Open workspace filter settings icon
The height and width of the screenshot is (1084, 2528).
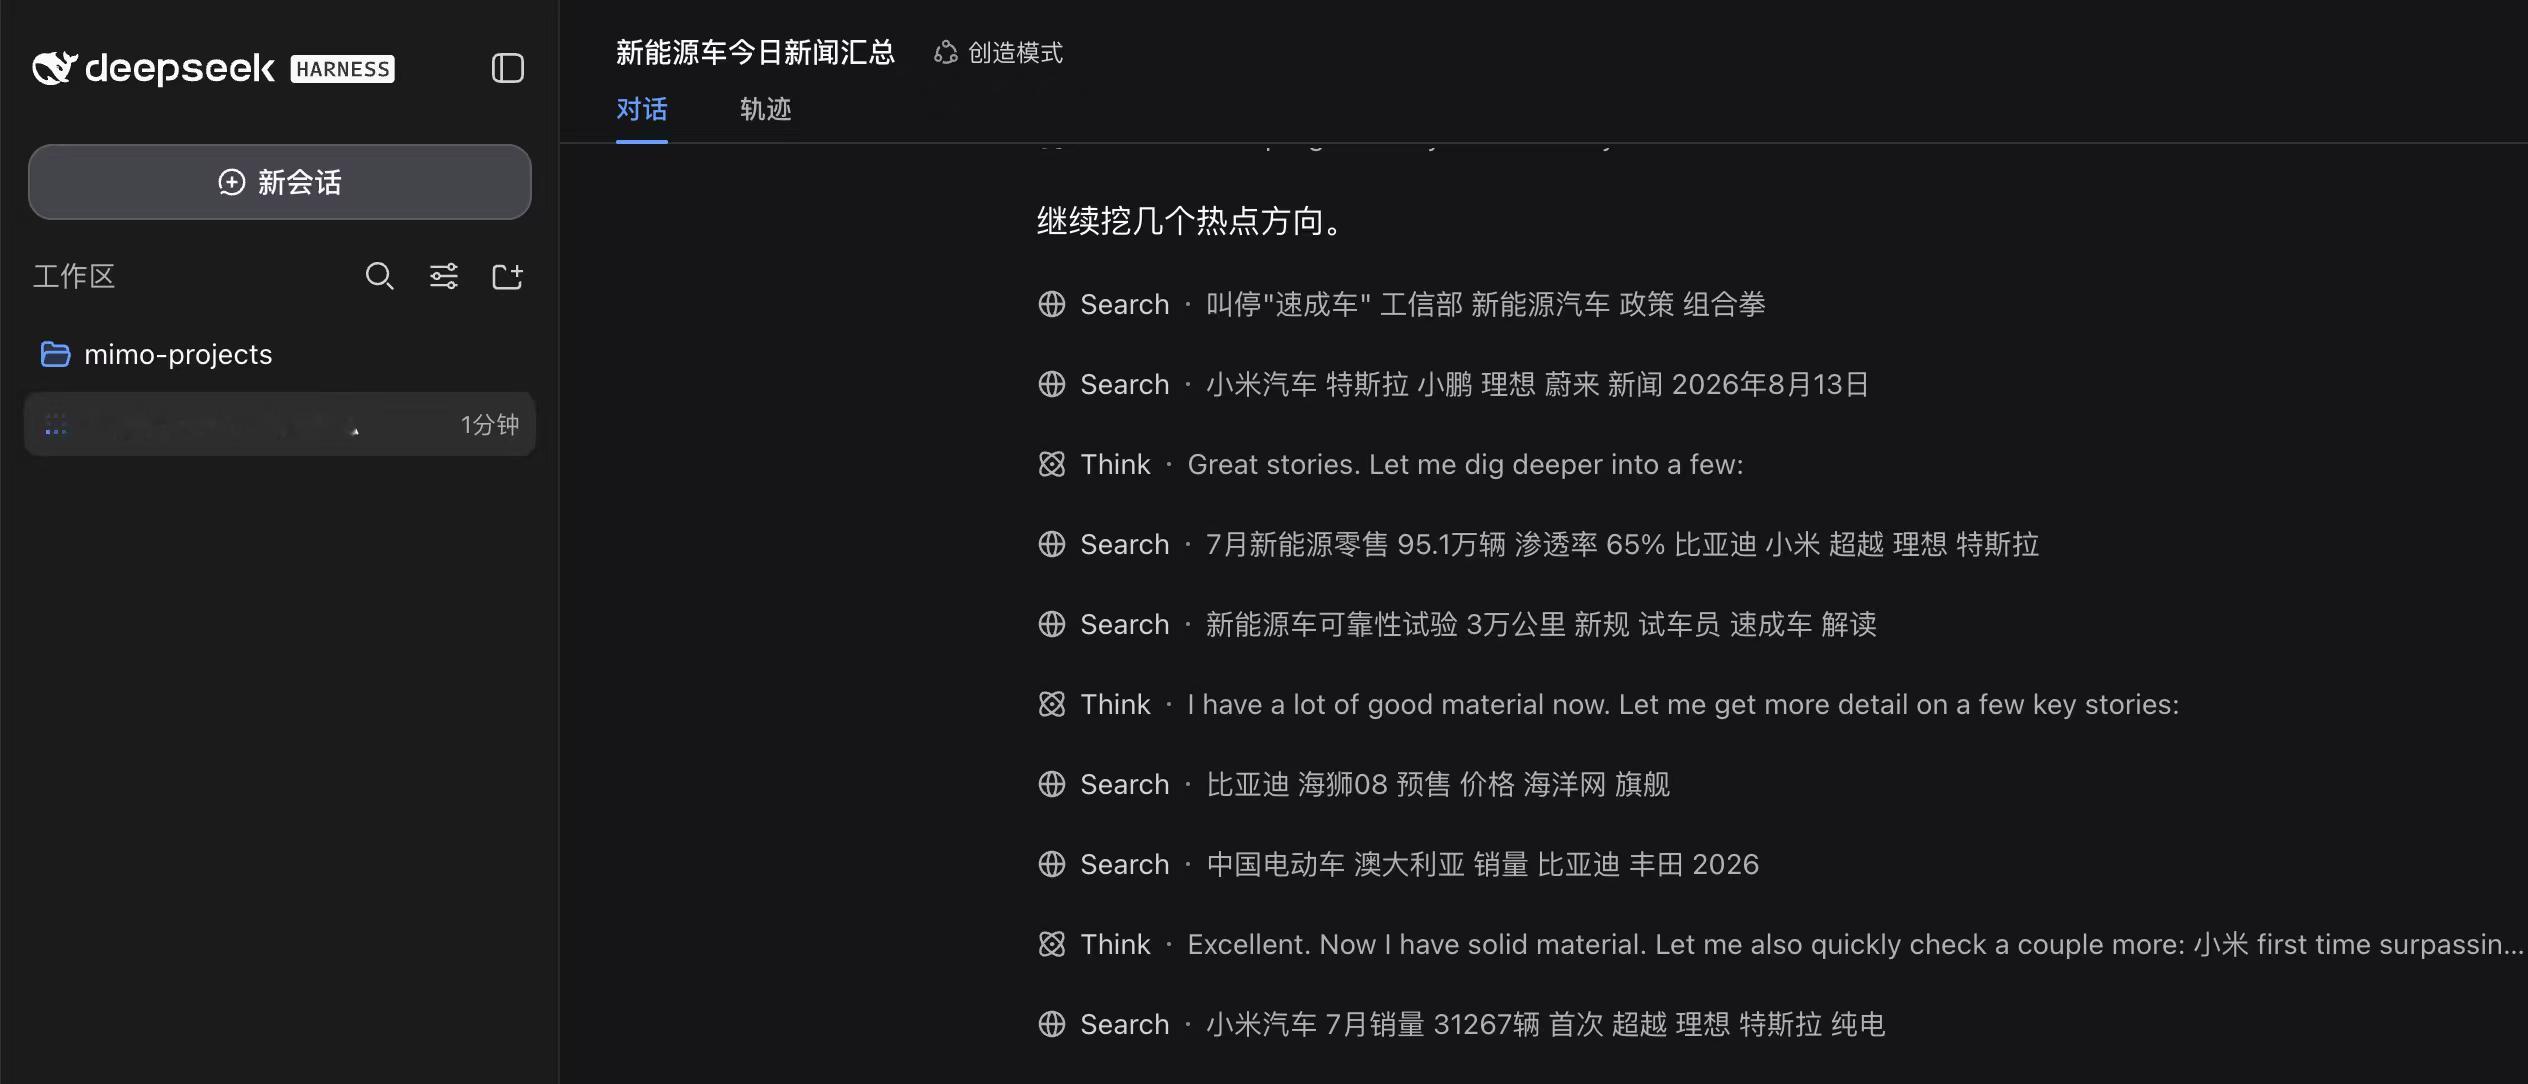coord(444,276)
